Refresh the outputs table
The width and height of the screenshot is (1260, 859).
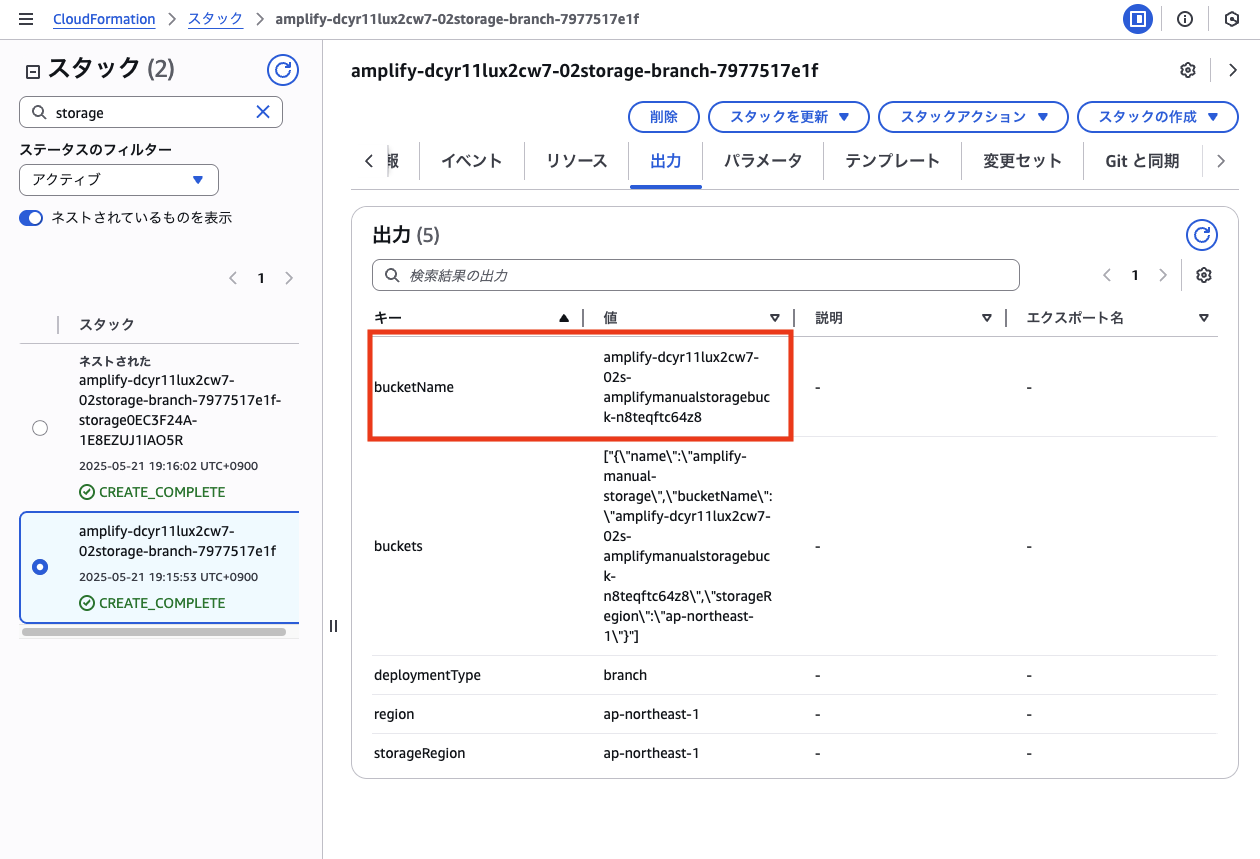(1202, 235)
